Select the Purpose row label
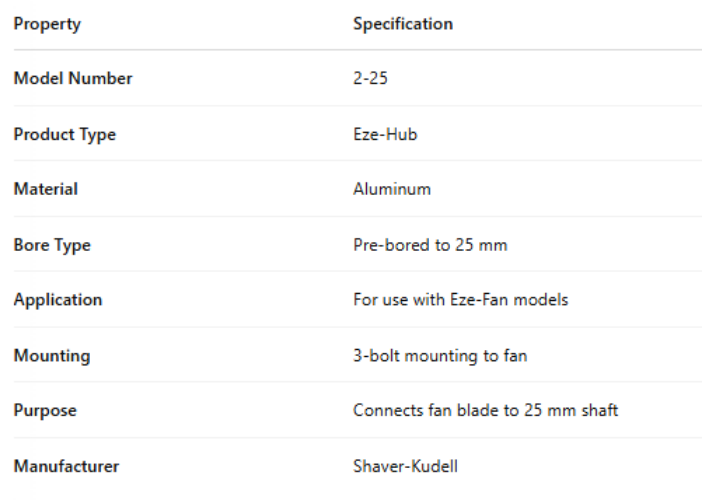The image size is (702, 500). tap(45, 410)
